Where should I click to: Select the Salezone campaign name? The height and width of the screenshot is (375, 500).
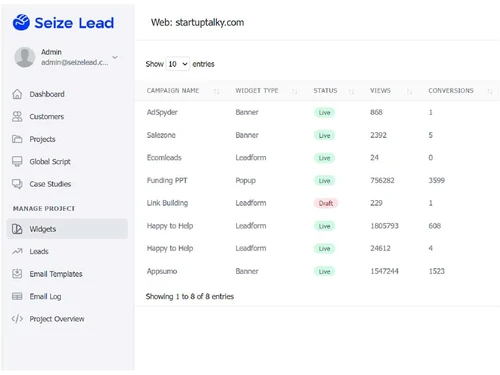(x=161, y=135)
